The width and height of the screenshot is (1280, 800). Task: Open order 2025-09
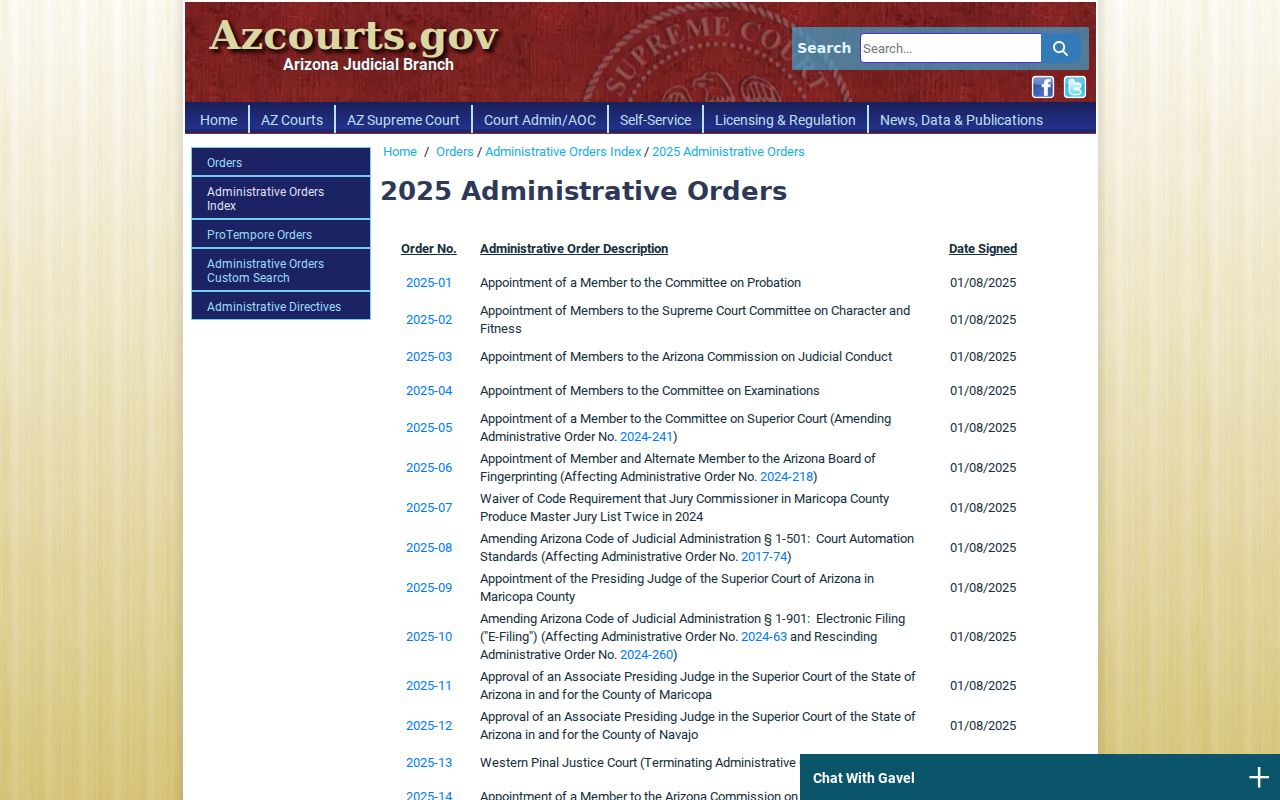tap(429, 588)
